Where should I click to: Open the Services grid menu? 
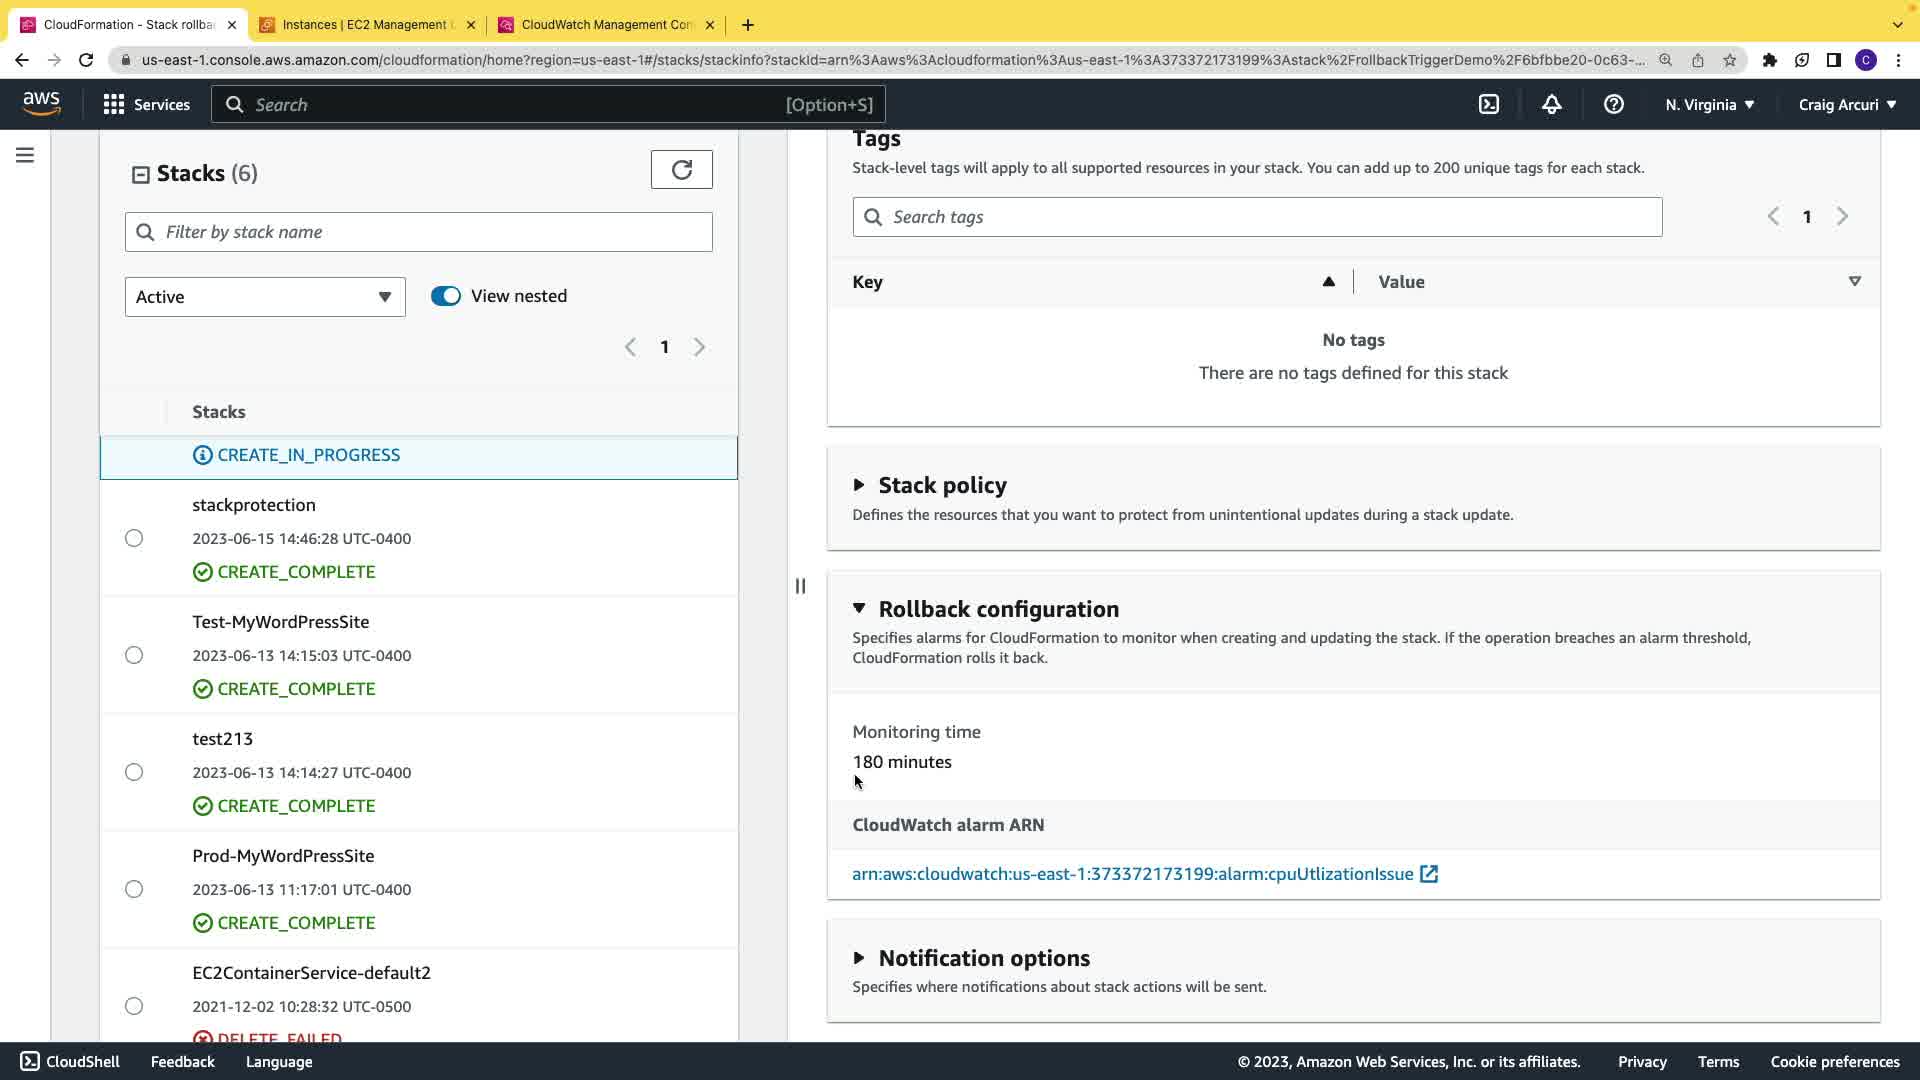(146, 104)
